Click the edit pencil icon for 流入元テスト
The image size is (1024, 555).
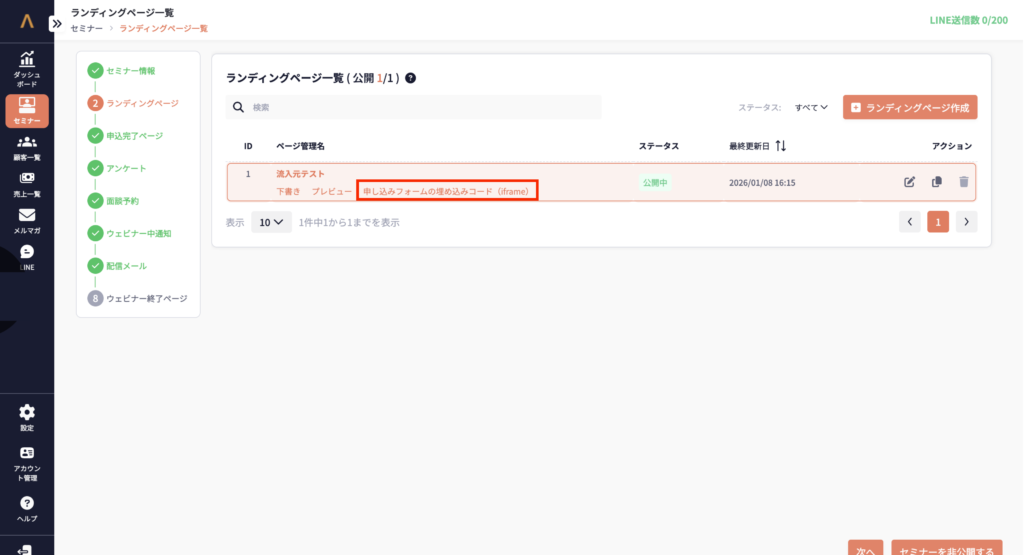909,182
